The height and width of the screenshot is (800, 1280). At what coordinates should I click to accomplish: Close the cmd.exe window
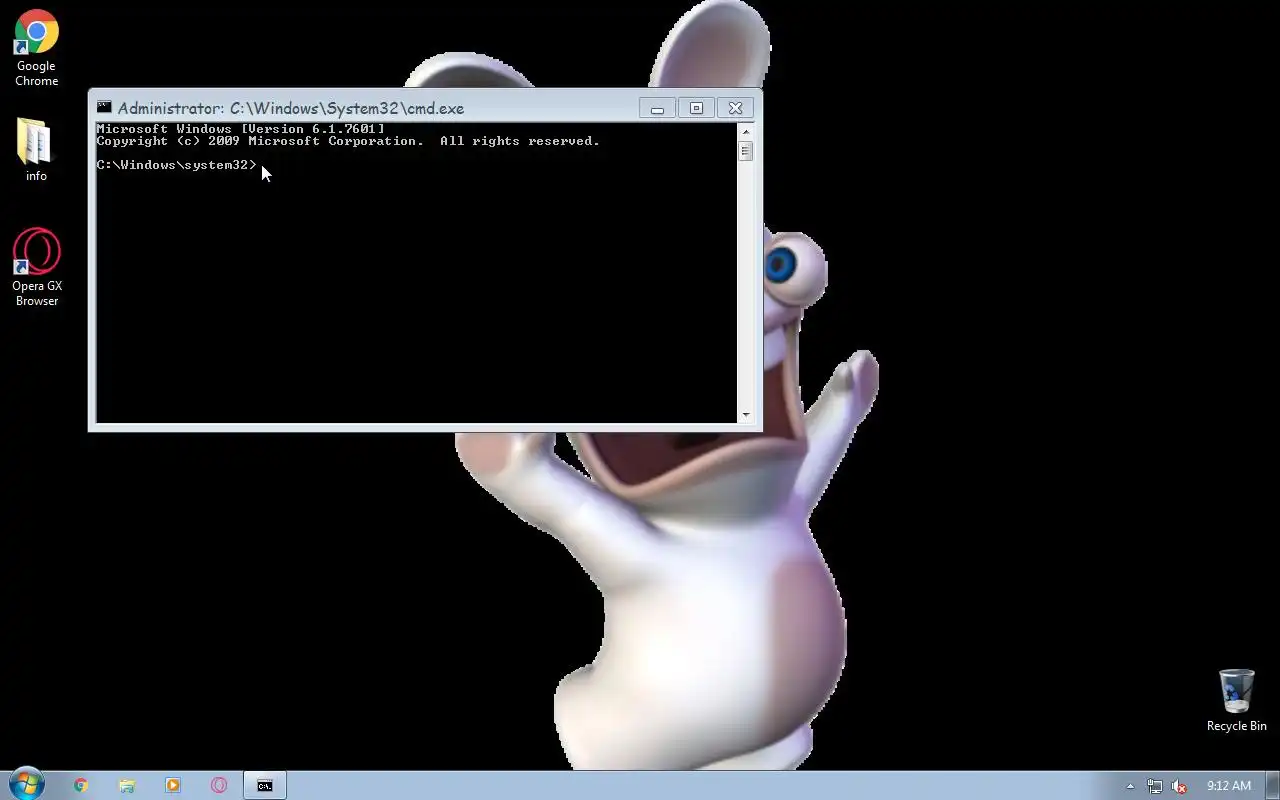(735, 108)
